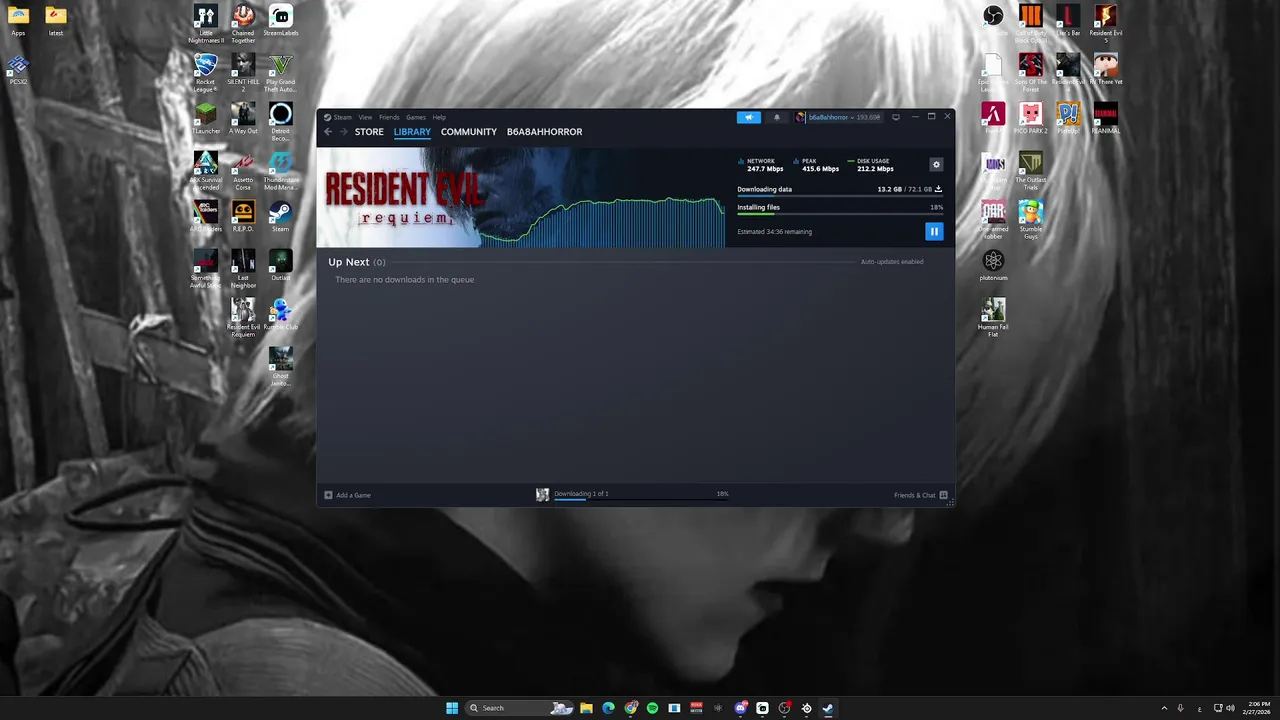Go back with Steam's back arrow
Image resolution: width=1280 pixels, height=720 pixels.
click(328, 132)
